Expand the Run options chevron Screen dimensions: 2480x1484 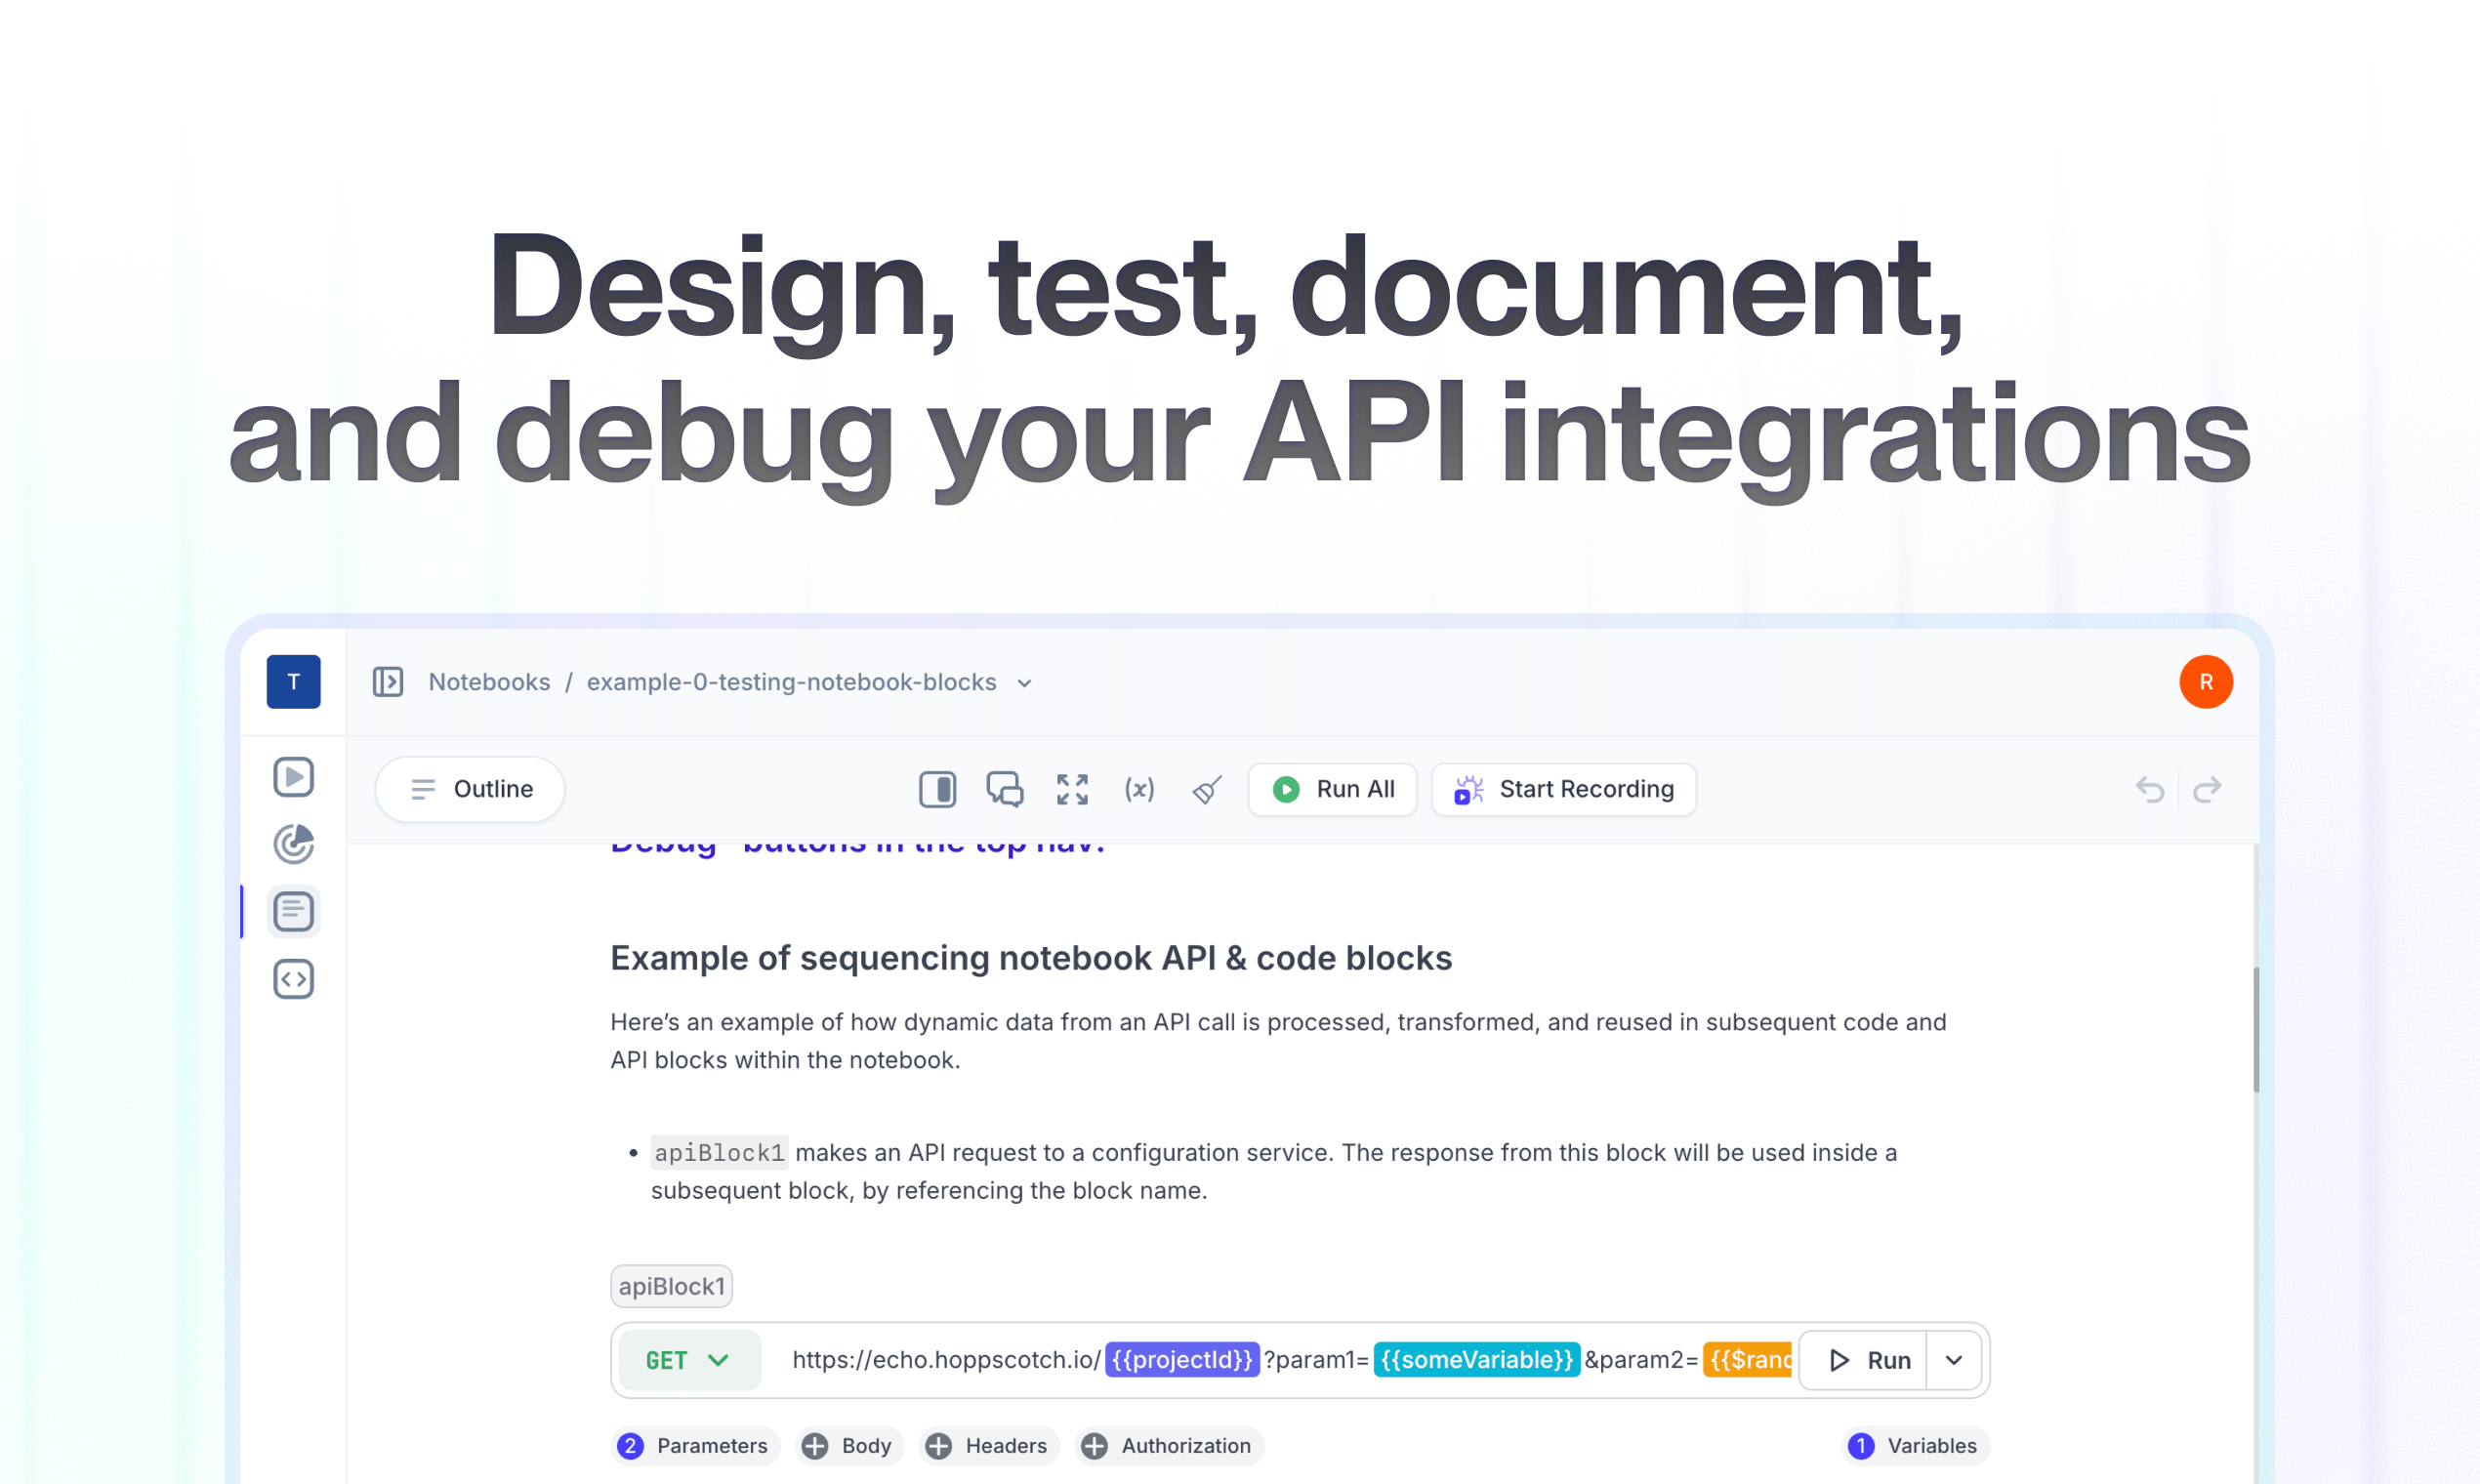pos(1953,1360)
